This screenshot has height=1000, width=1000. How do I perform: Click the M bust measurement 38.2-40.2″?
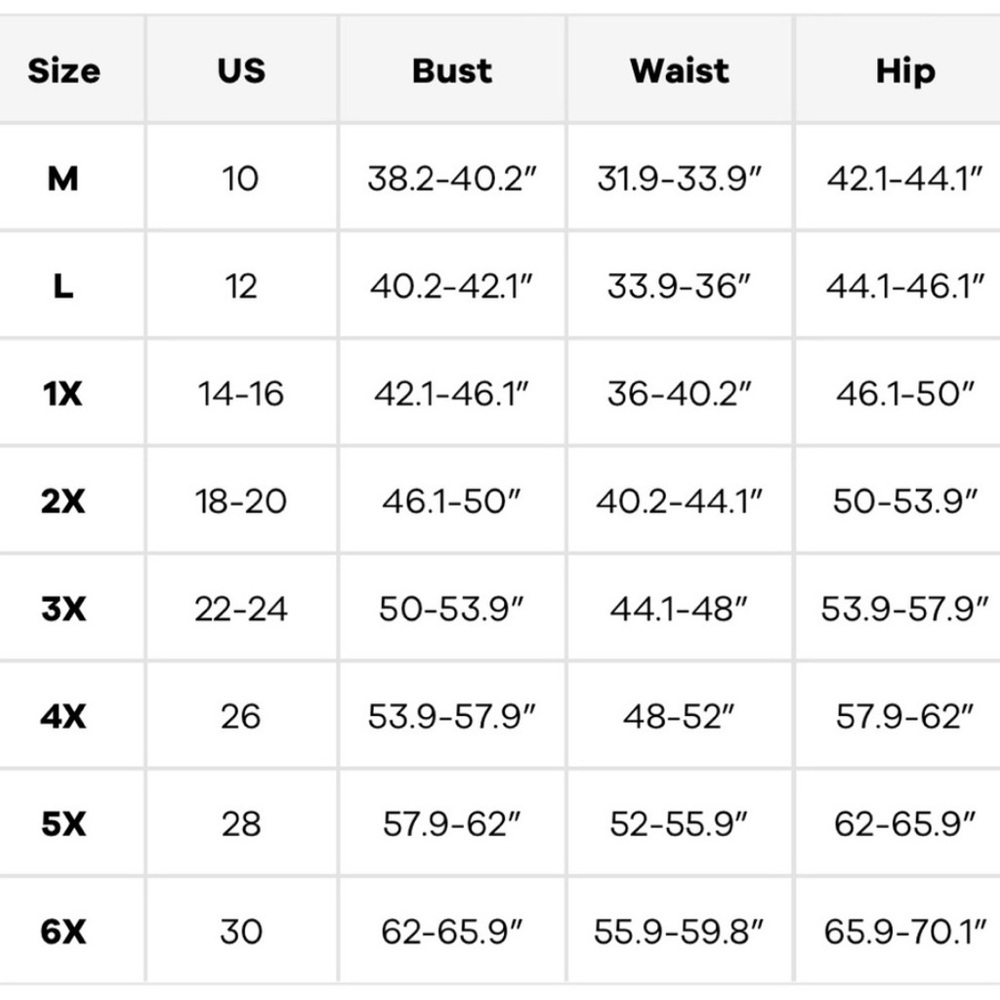click(x=452, y=179)
